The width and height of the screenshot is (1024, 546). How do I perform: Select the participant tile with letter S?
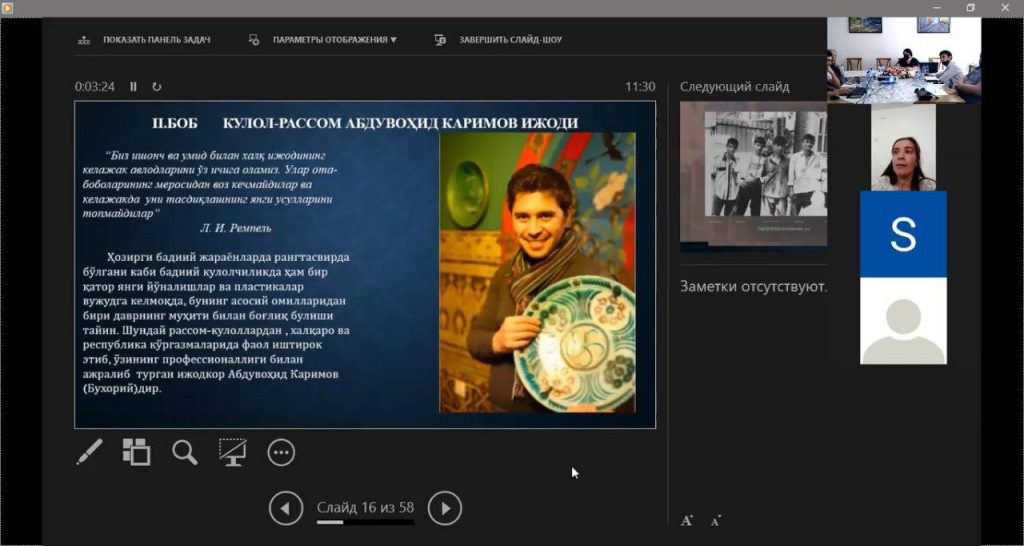click(903, 234)
